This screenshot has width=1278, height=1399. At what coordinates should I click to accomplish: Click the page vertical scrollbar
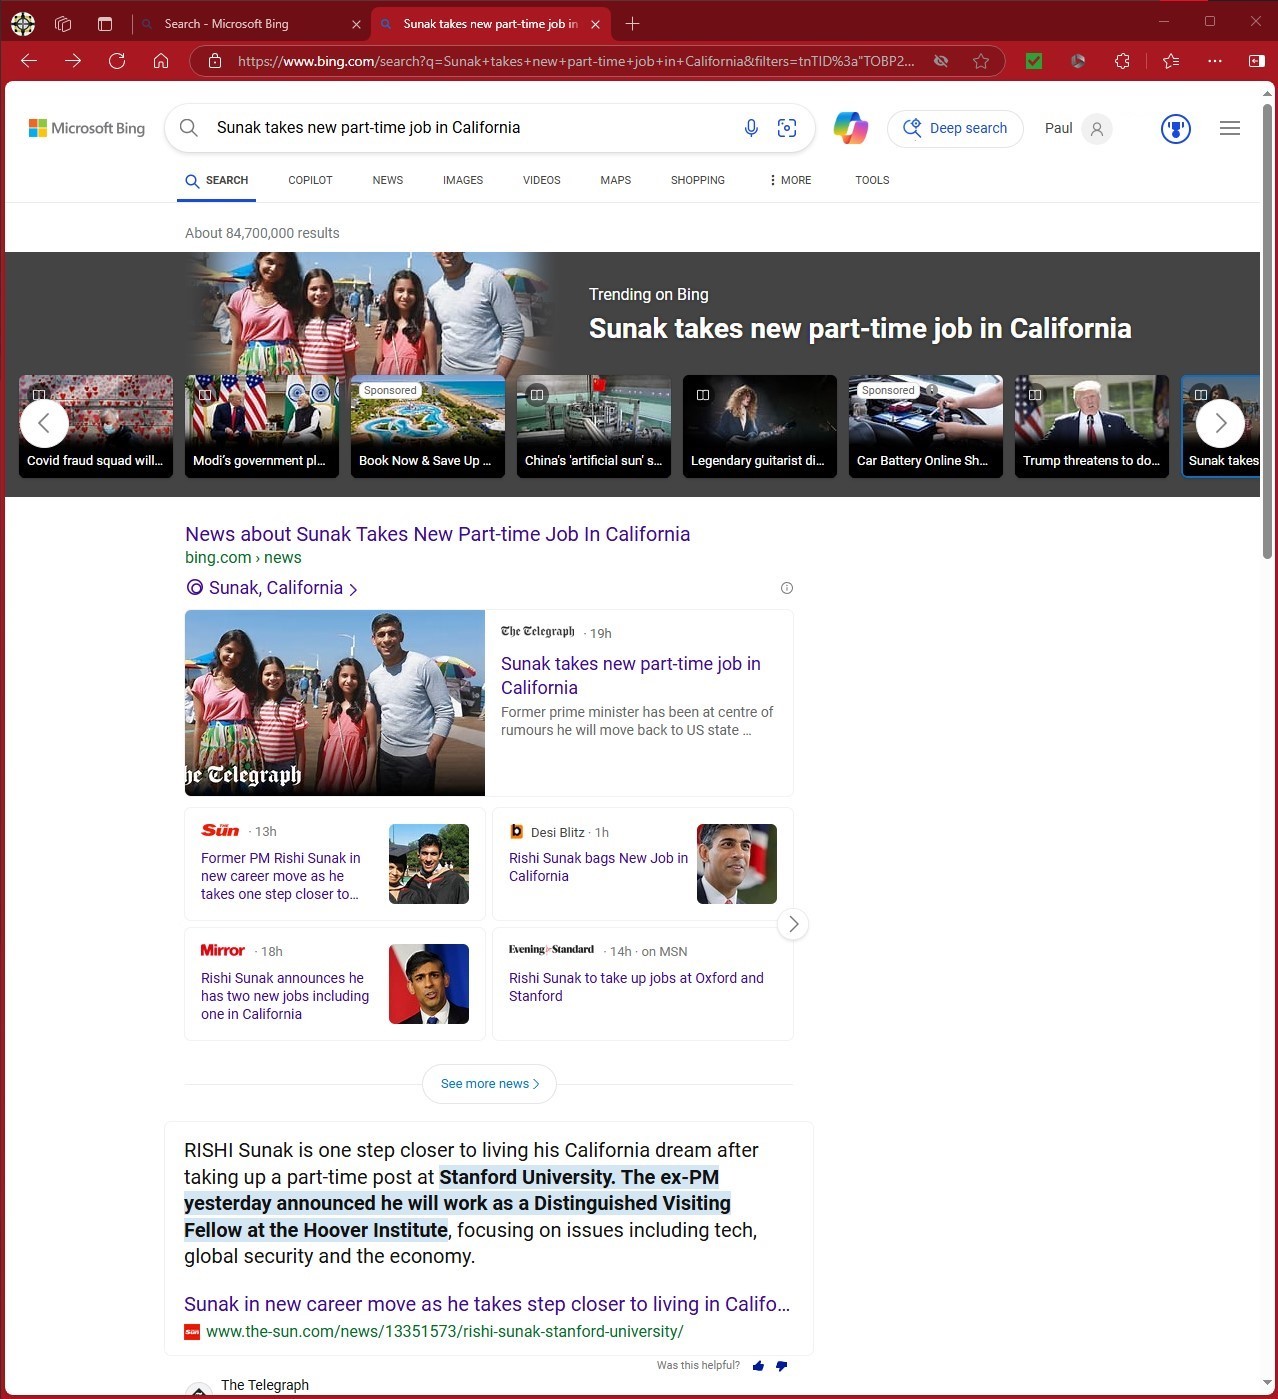[x=1267, y=330]
